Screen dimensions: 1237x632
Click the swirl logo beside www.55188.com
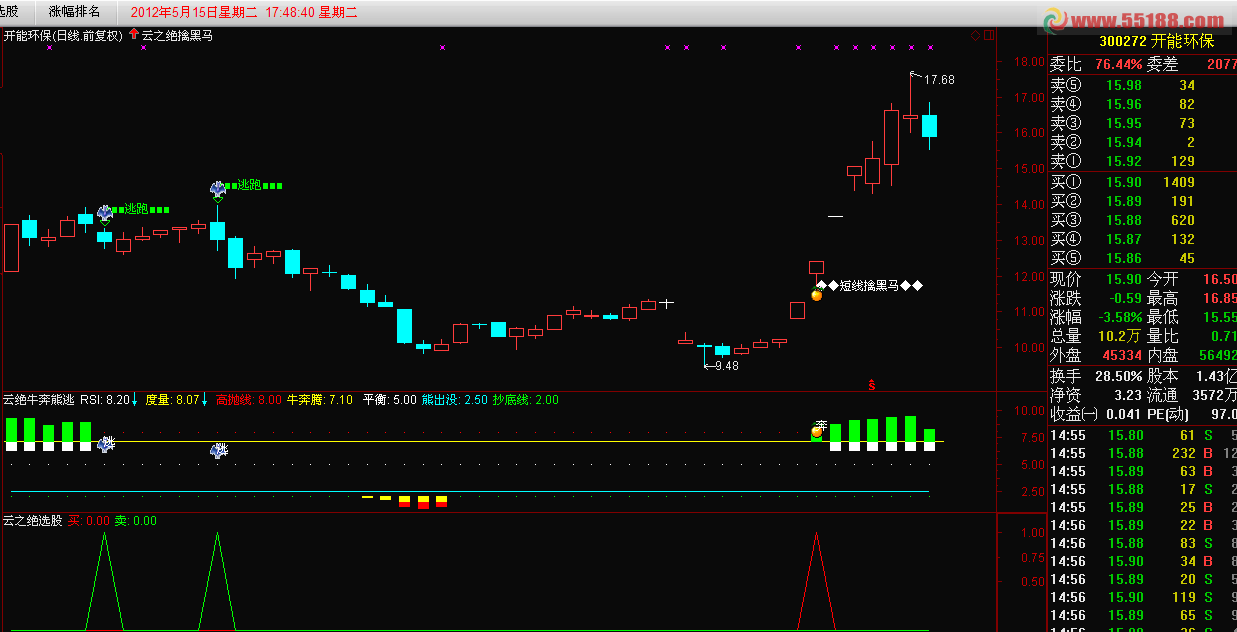(1057, 21)
